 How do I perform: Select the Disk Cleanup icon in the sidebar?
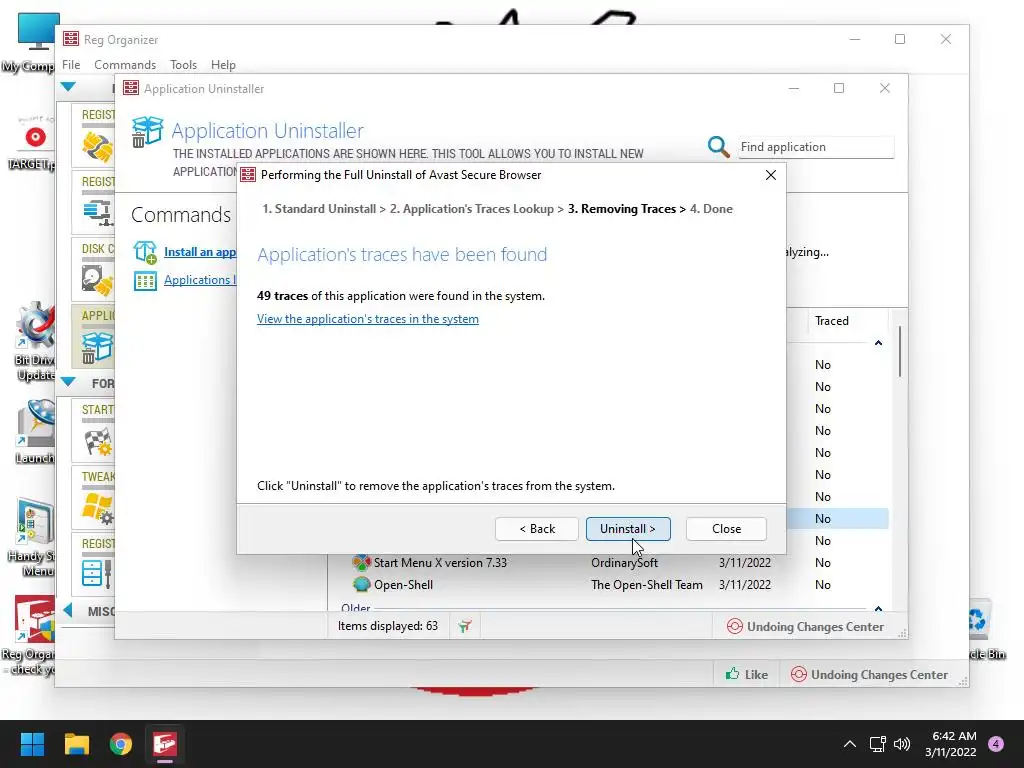pyautogui.click(x=97, y=279)
